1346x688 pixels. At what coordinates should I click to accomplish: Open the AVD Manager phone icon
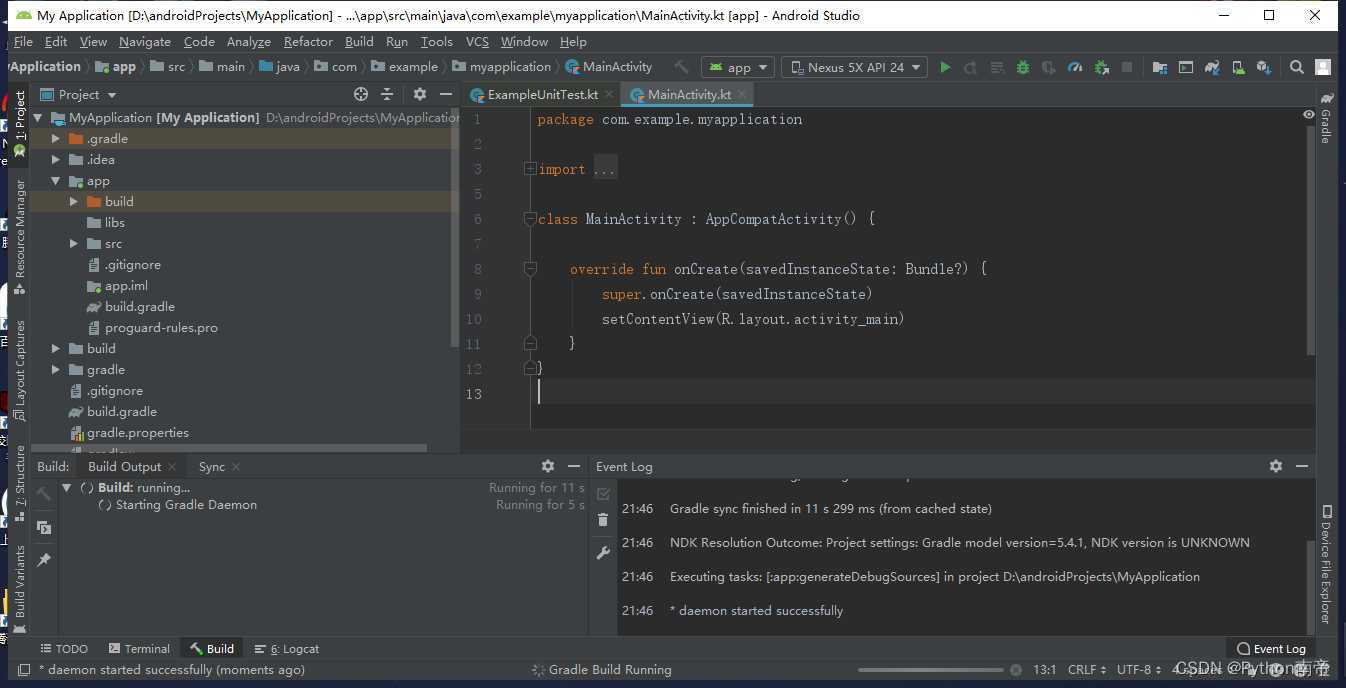(1238, 67)
